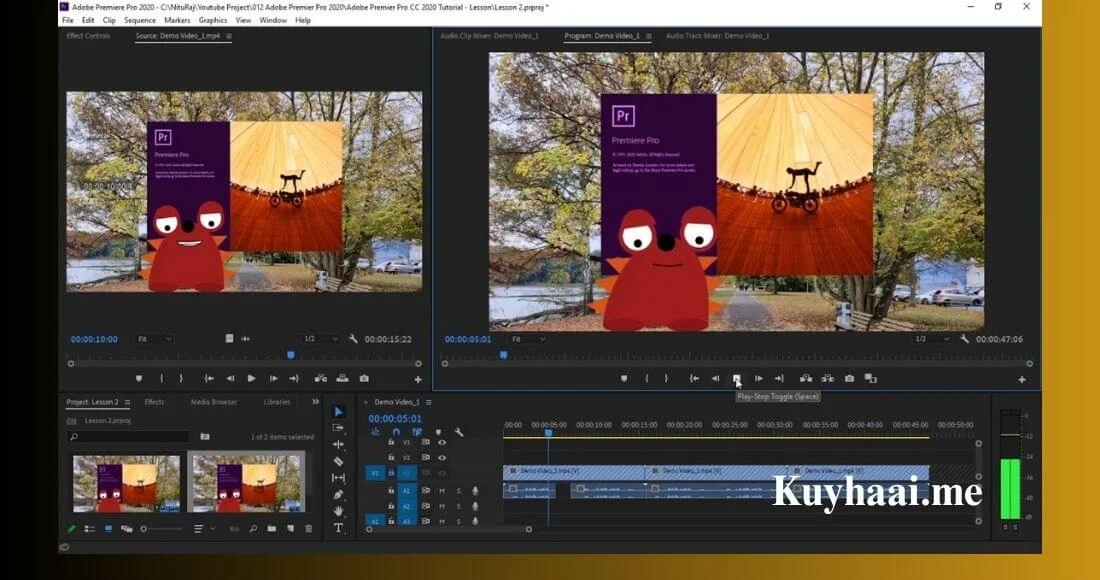
Task: Open Source Demo Video_1.mp4 panel menu
Action: coord(229,36)
